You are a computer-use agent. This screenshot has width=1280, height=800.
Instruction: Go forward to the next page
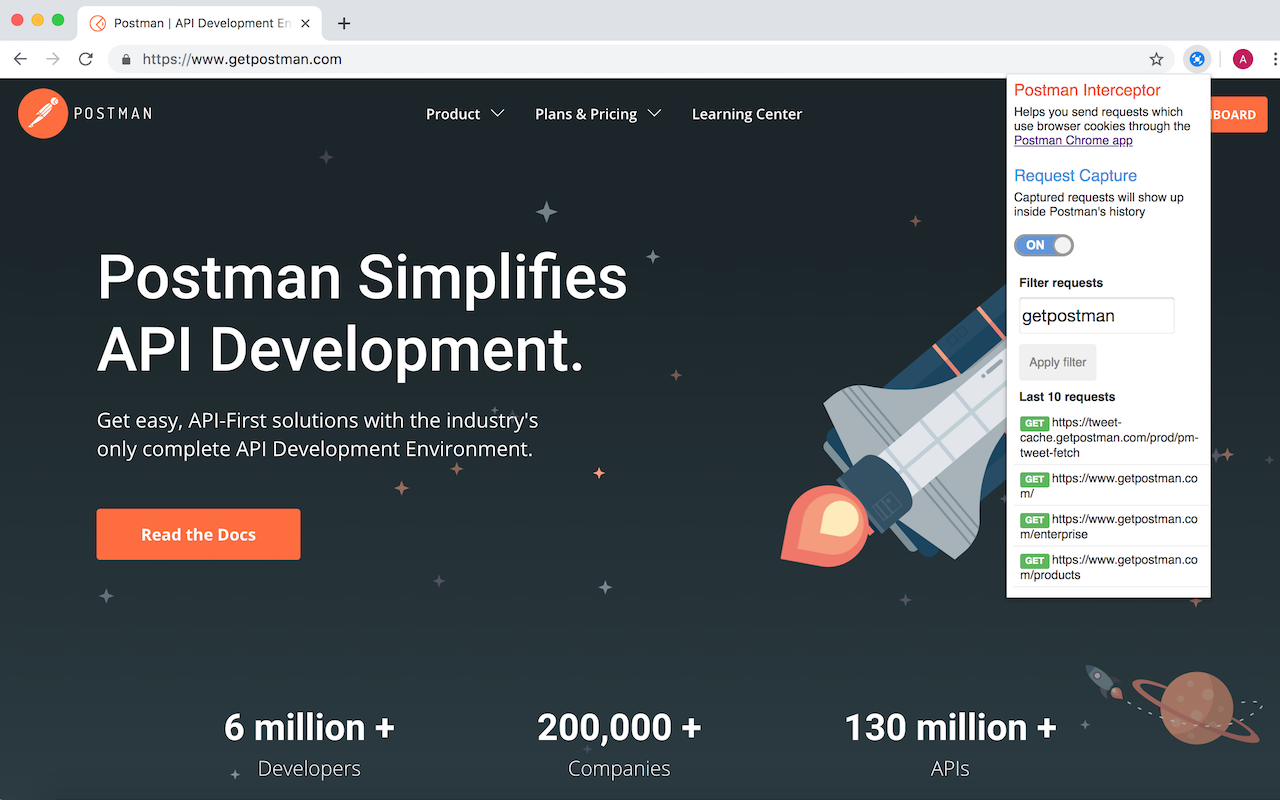53,59
